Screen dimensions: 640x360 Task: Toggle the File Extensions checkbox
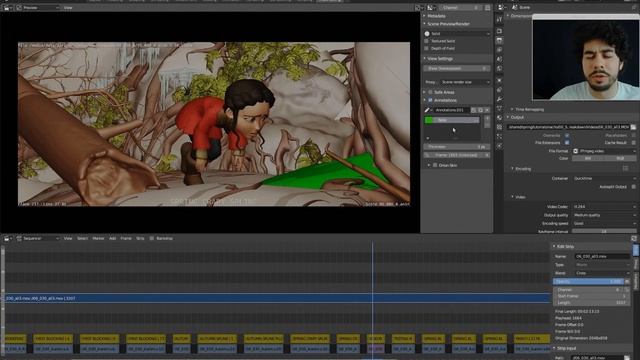pos(567,142)
